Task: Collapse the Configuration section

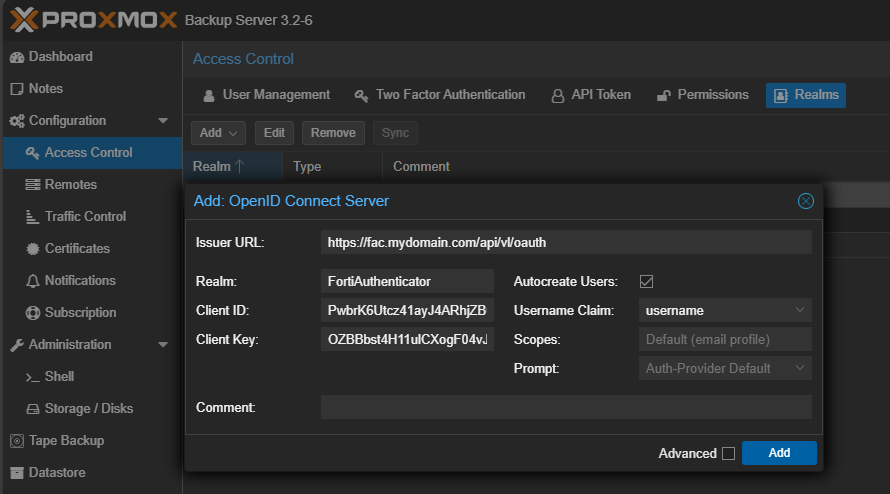Action: click(x=163, y=121)
